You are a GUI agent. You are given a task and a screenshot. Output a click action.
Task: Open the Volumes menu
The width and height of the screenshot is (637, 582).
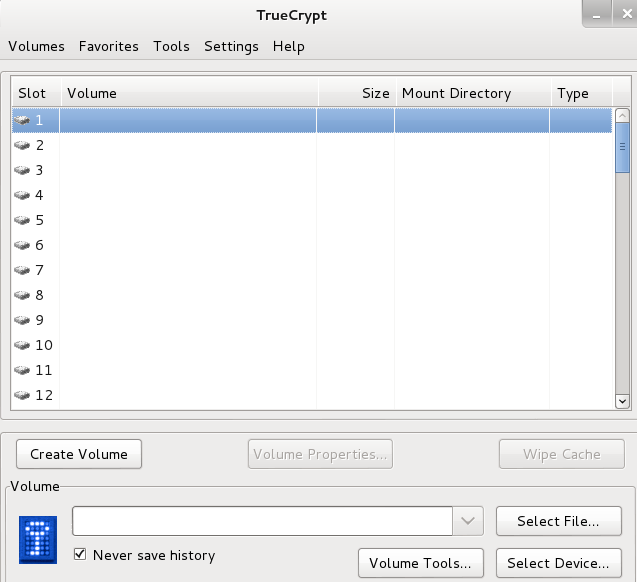point(37,46)
